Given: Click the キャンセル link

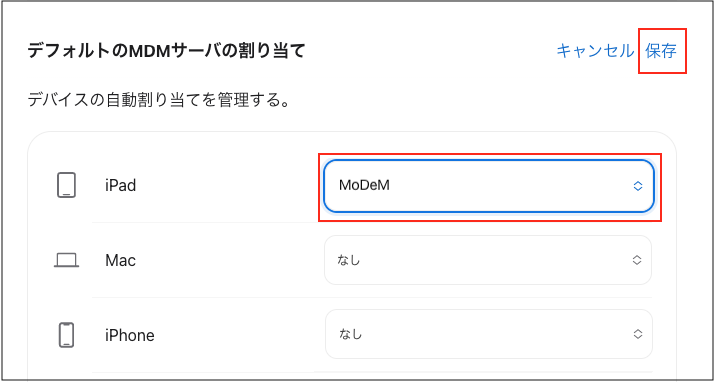Looking at the screenshot, I should (595, 51).
